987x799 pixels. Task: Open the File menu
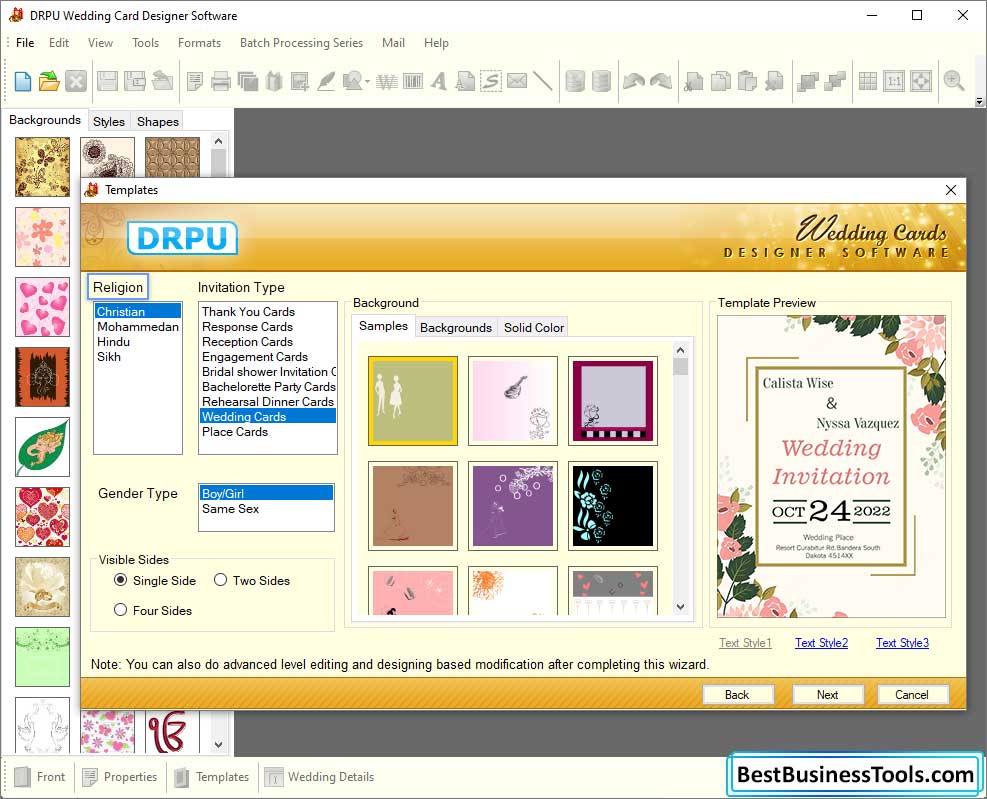(x=25, y=43)
